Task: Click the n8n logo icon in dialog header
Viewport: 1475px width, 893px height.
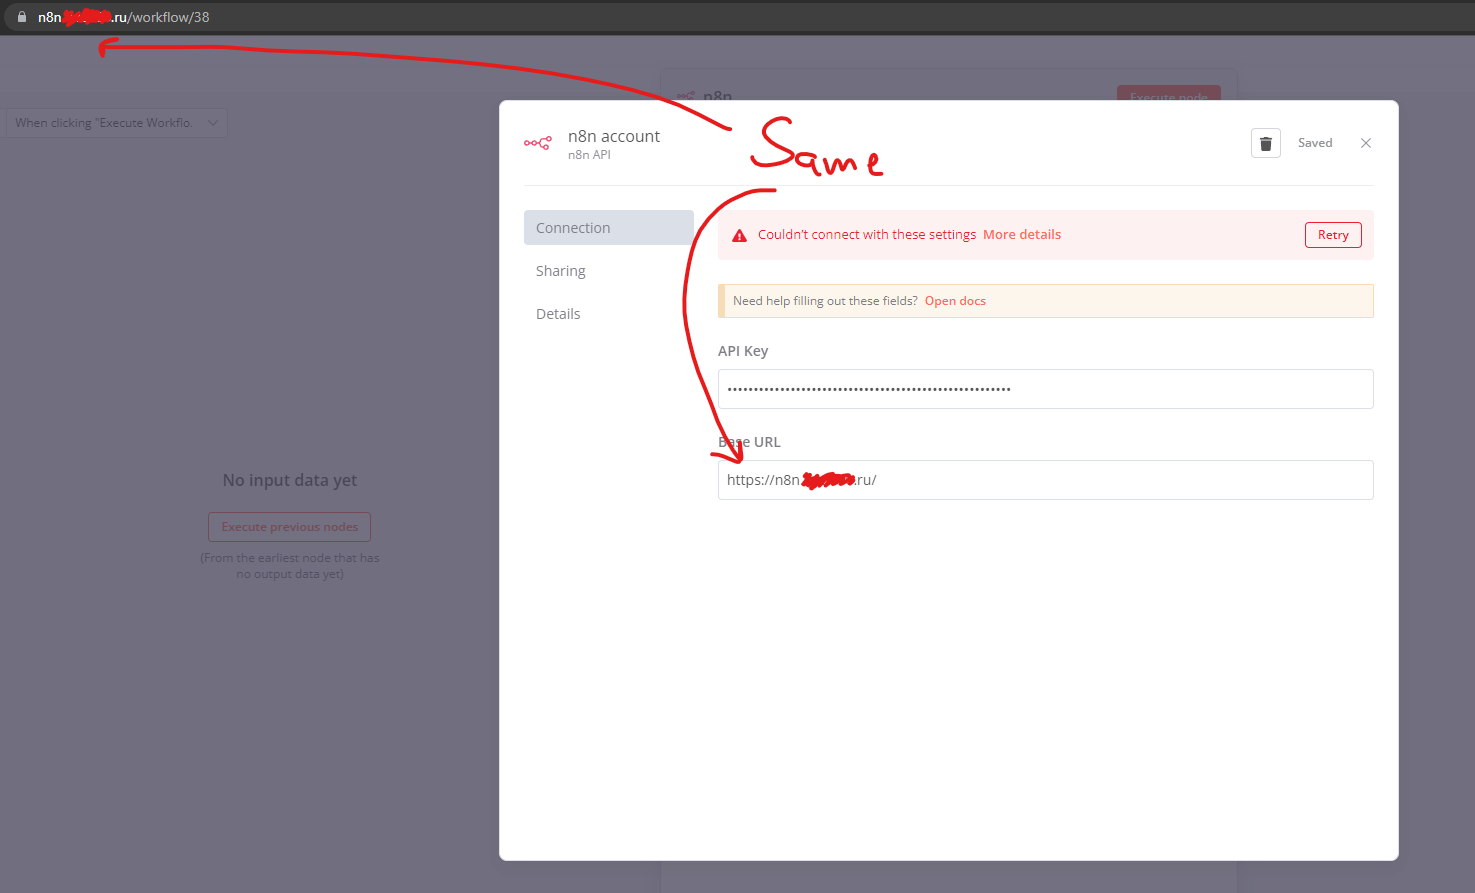Action: [538, 143]
